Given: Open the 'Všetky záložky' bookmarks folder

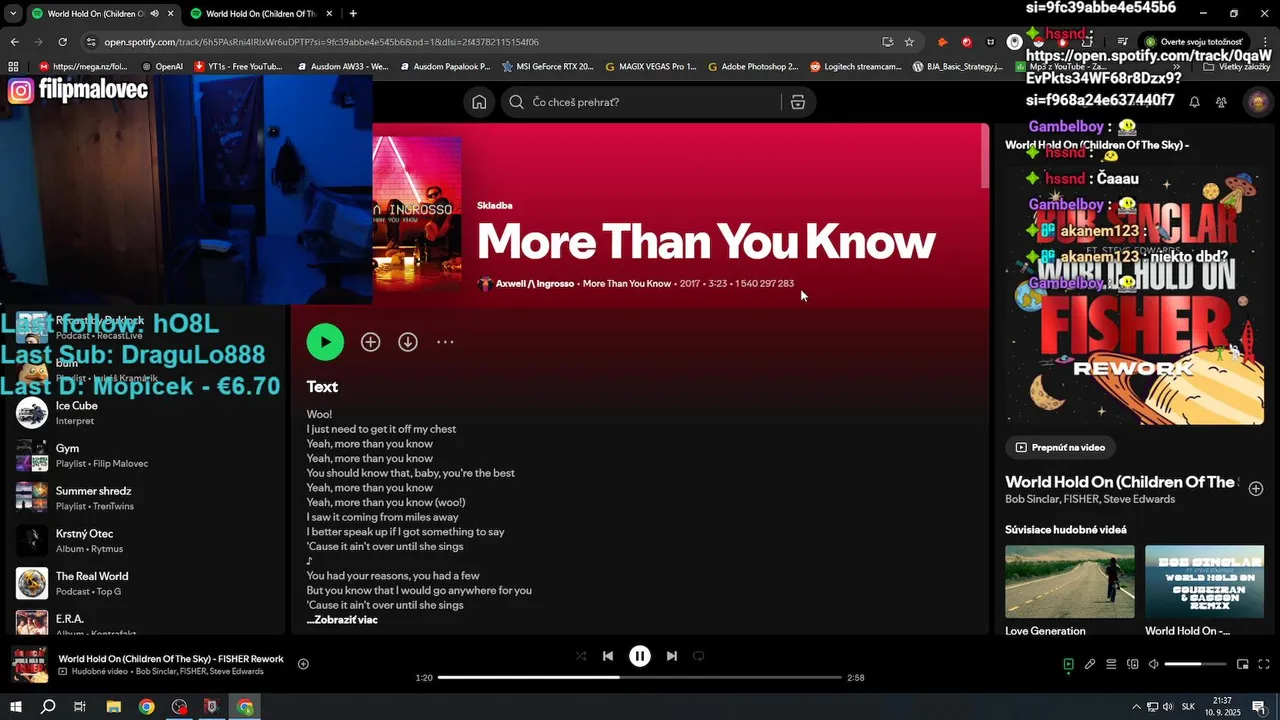Looking at the screenshot, I should coord(1238,67).
